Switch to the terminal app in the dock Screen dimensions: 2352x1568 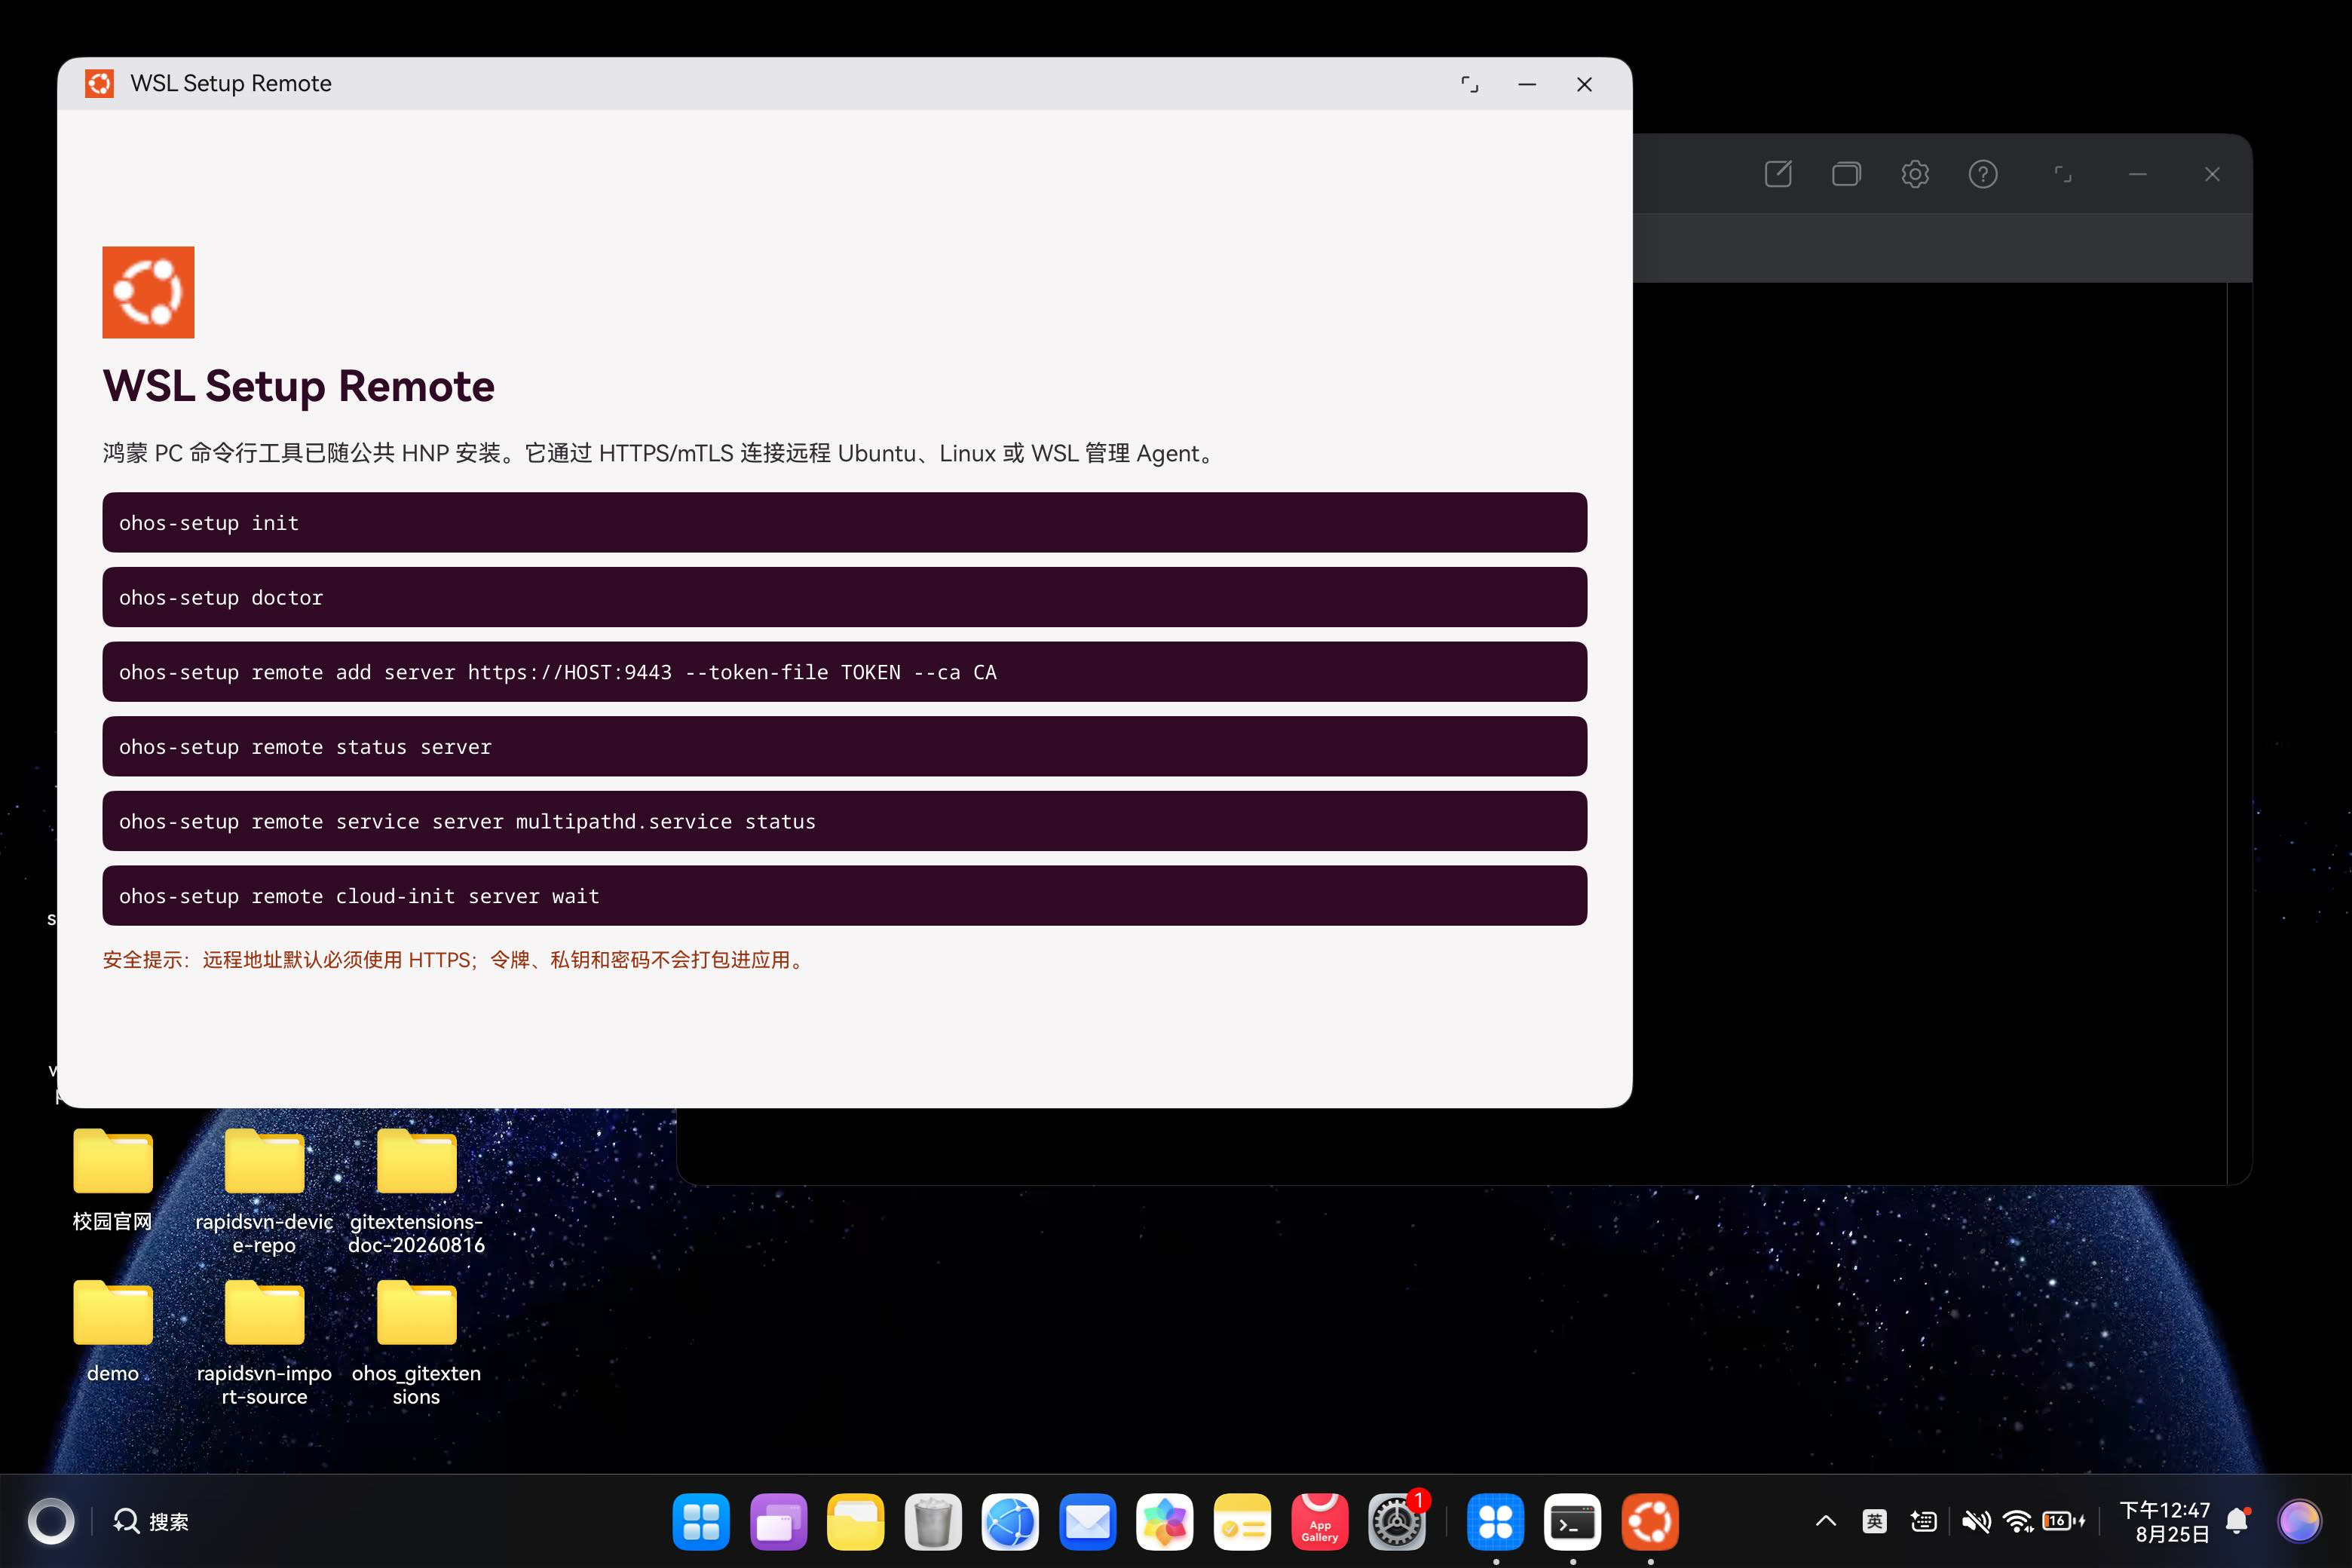[1572, 1522]
